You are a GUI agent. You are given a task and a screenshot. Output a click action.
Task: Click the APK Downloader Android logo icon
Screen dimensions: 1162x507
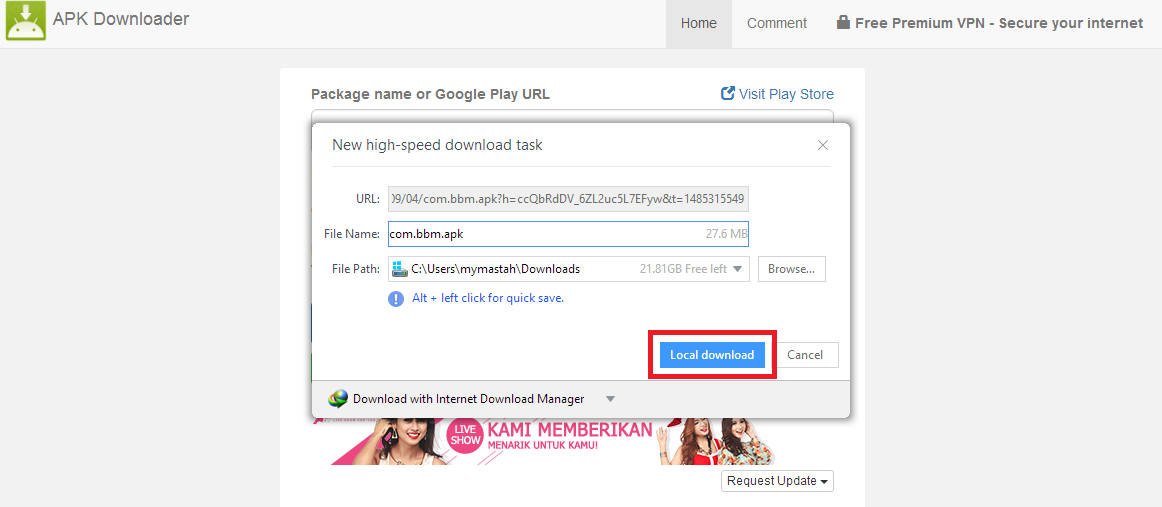(x=26, y=21)
